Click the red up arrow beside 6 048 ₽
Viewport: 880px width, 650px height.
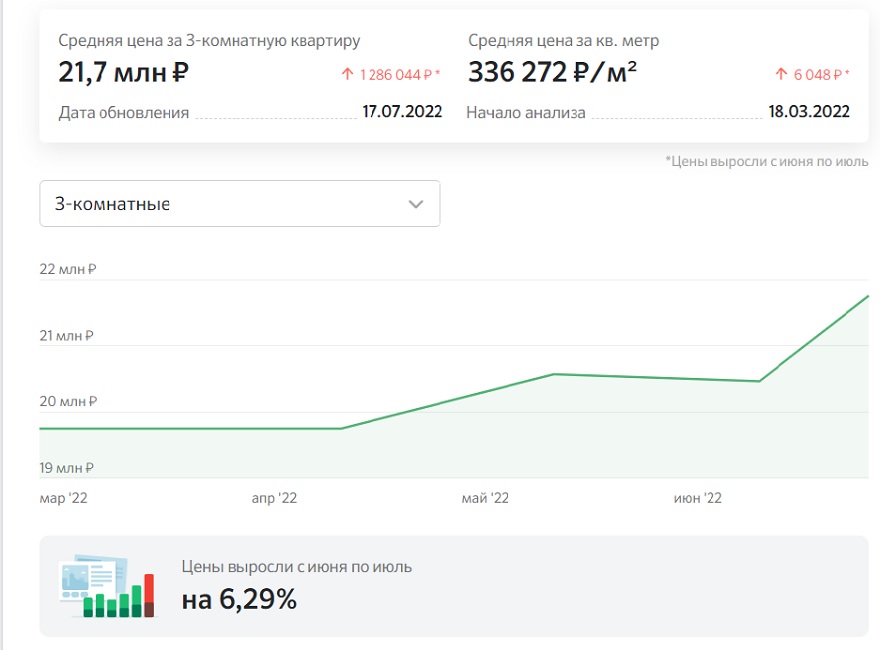(781, 74)
